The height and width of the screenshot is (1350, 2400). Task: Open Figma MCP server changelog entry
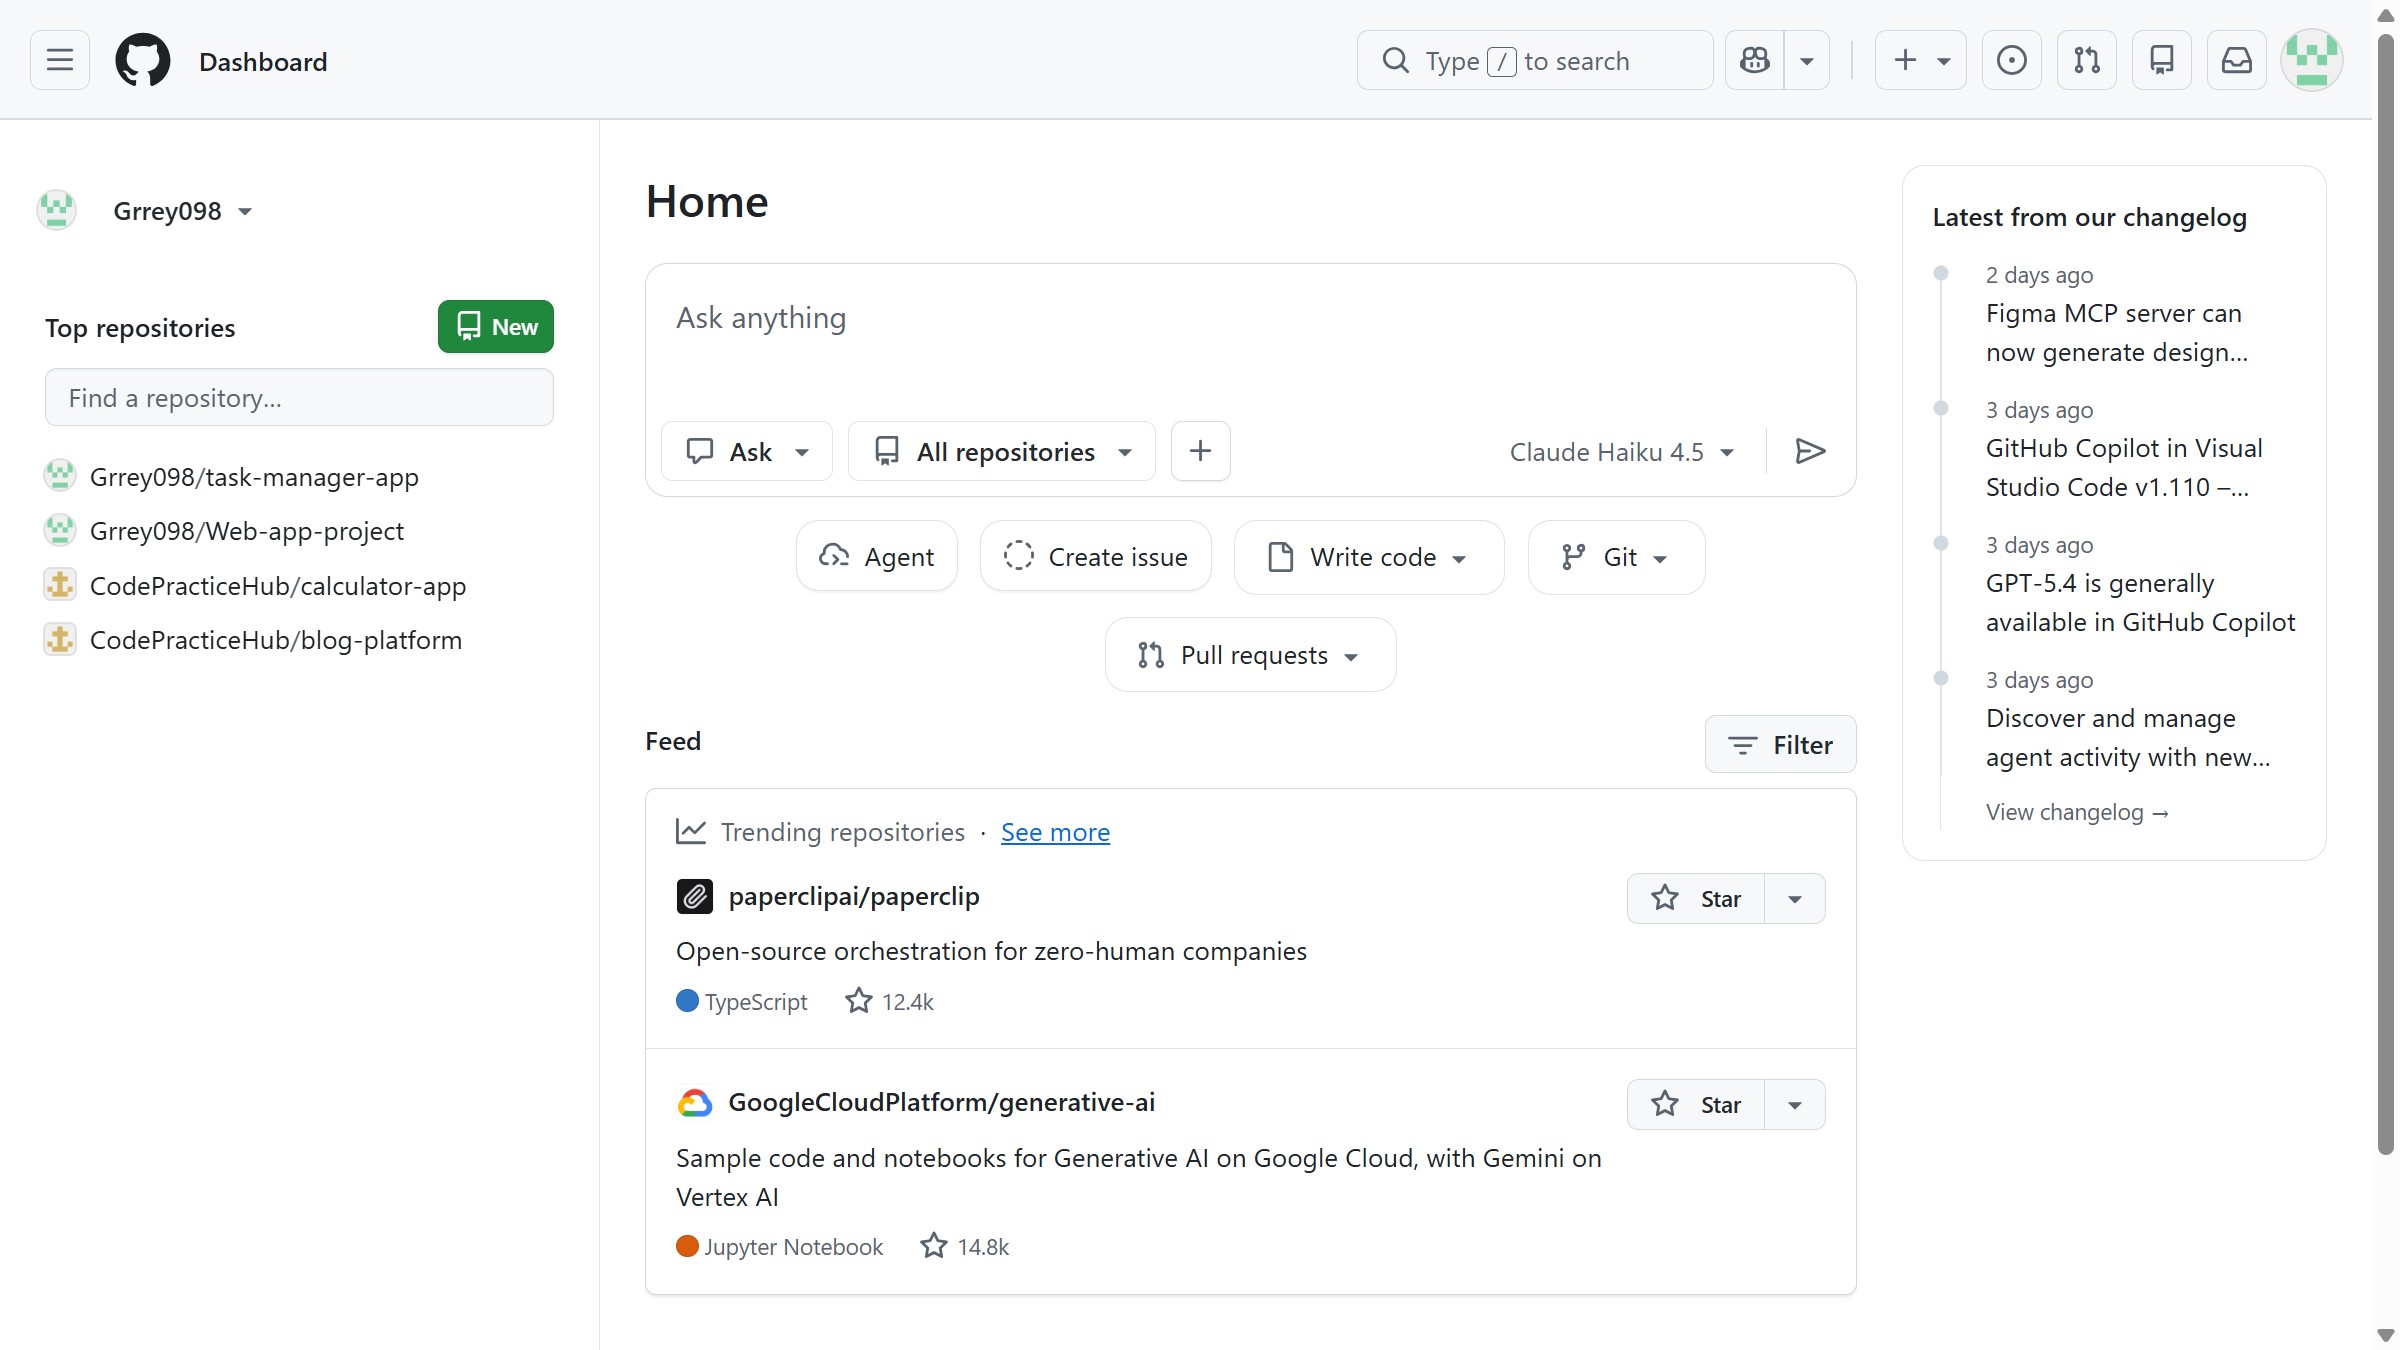[2116, 333]
